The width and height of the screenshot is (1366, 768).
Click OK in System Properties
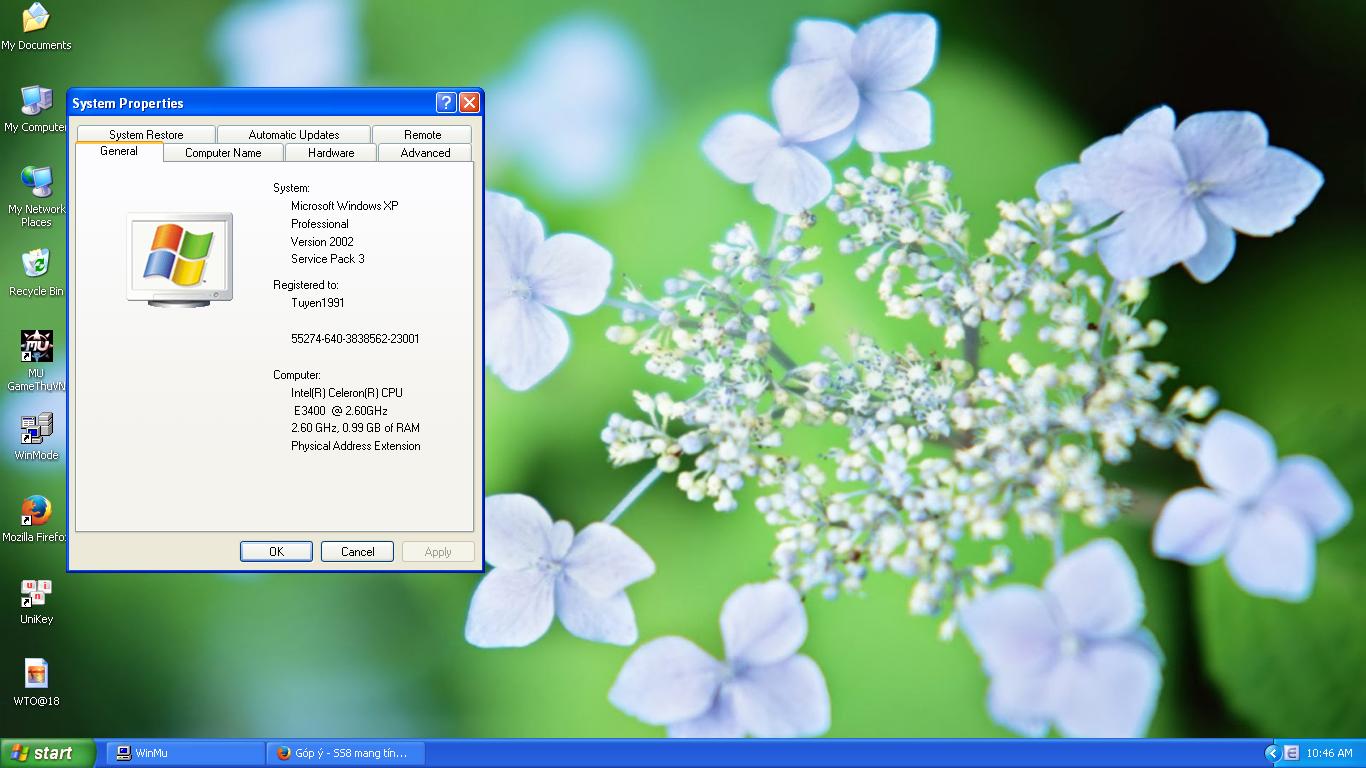tap(276, 552)
